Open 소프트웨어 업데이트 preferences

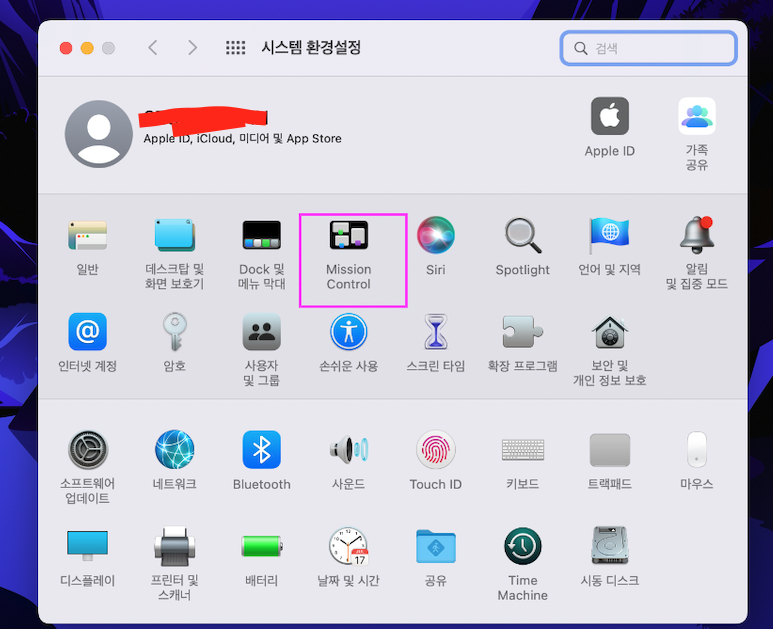click(87, 450)
